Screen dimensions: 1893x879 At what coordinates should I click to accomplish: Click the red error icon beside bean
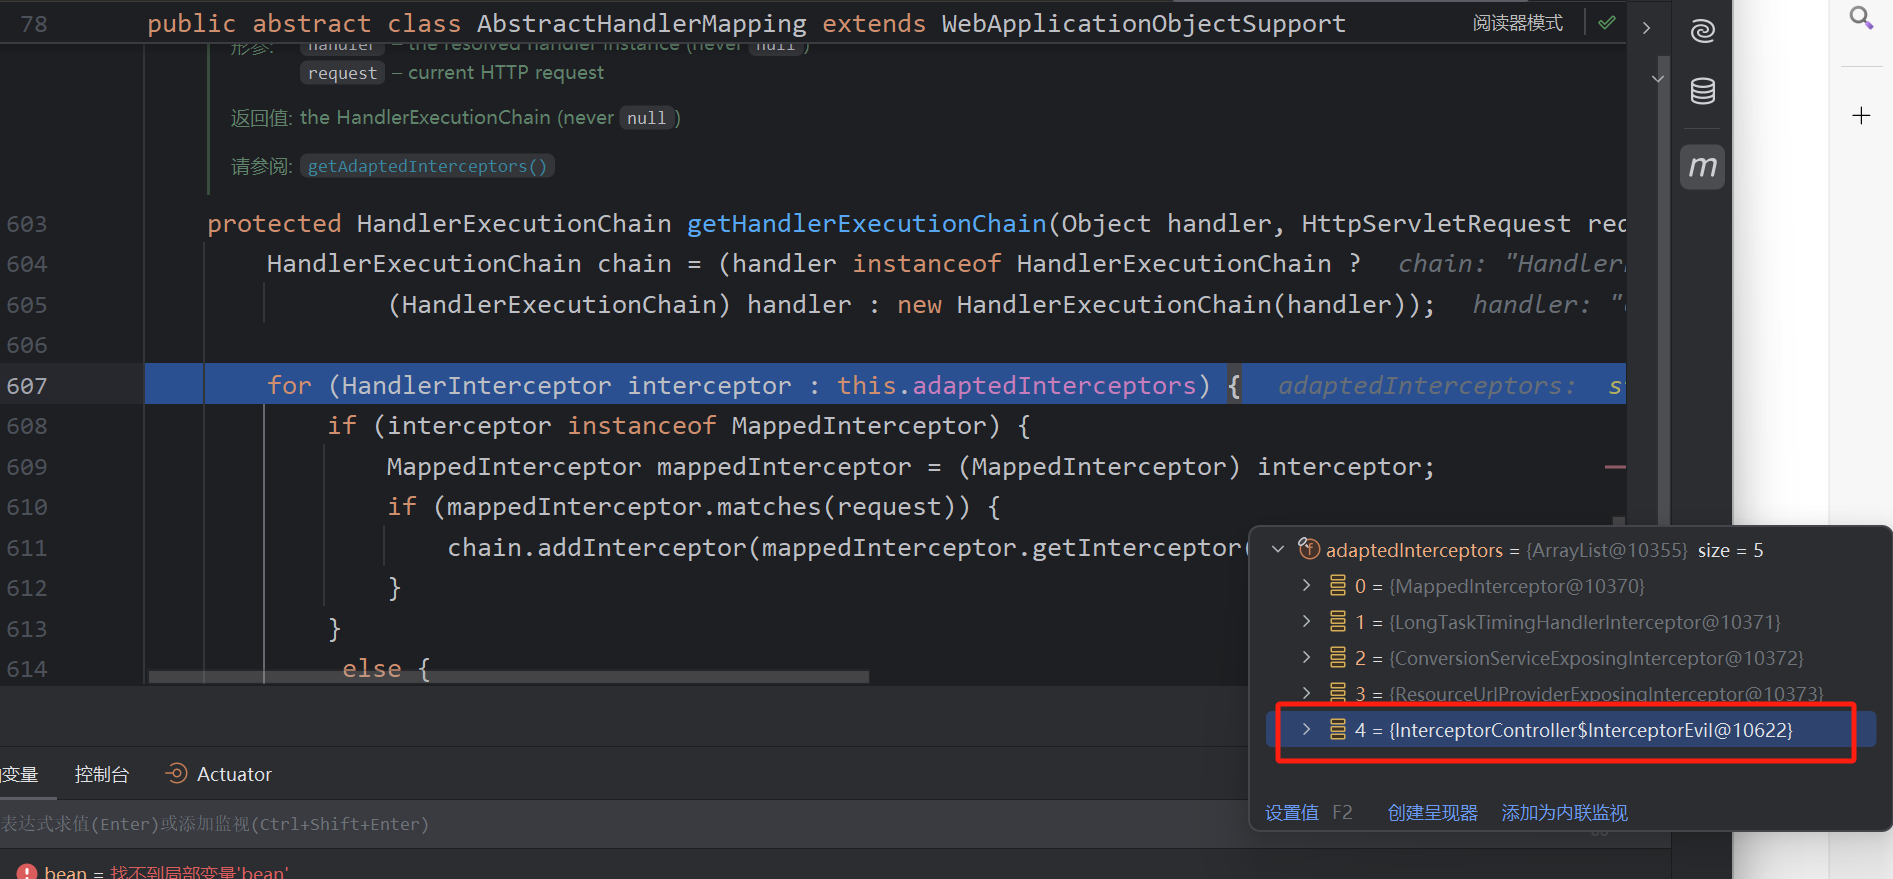[x=27, y=872]
